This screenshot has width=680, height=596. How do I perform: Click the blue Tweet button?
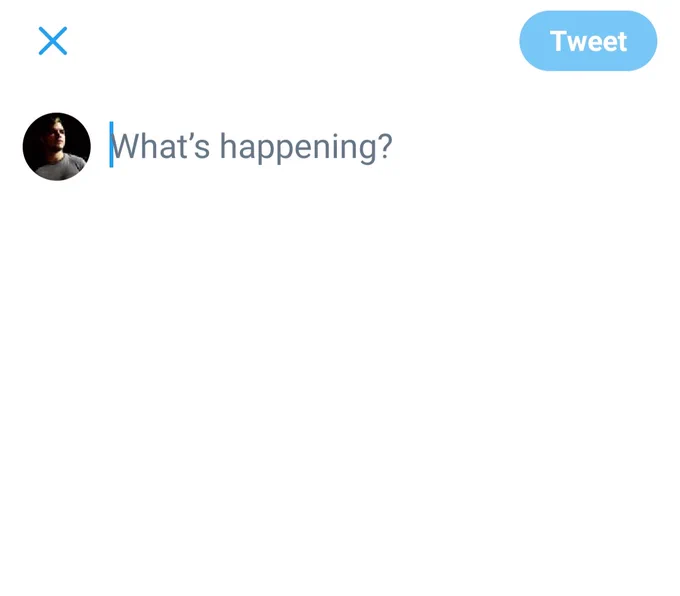[x=588, y=41]
